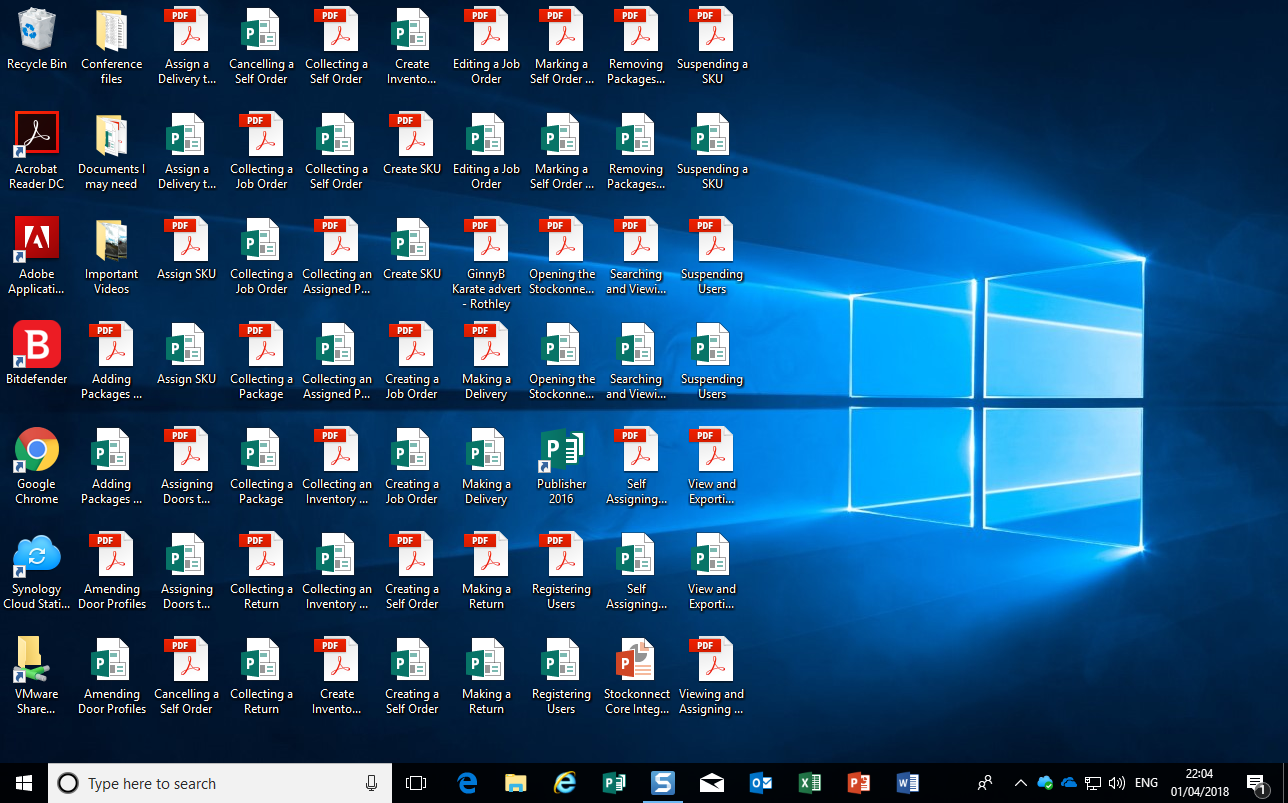Open Google Chrome from the desktop
The height and width of the screenshot is (803, 1288).
36,450
